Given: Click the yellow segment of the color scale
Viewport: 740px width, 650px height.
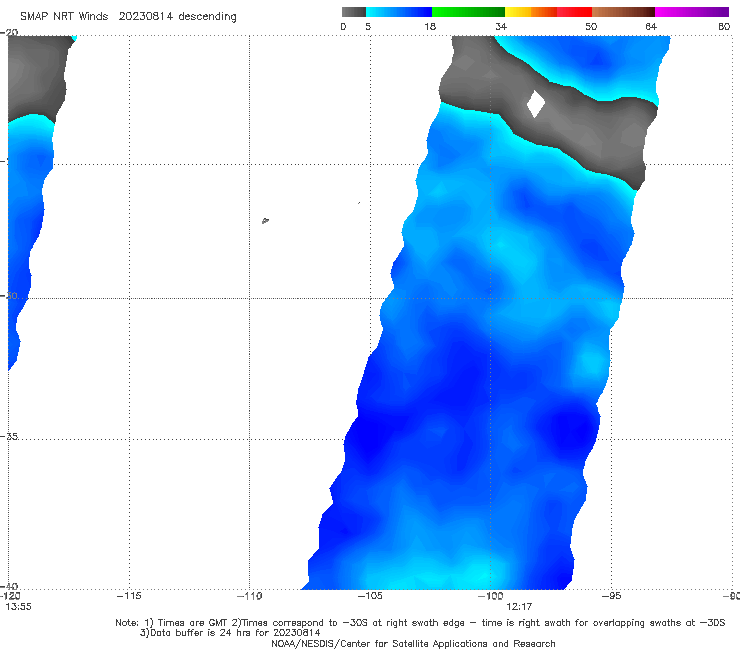Looking at the screenshot, I should 518,12.
